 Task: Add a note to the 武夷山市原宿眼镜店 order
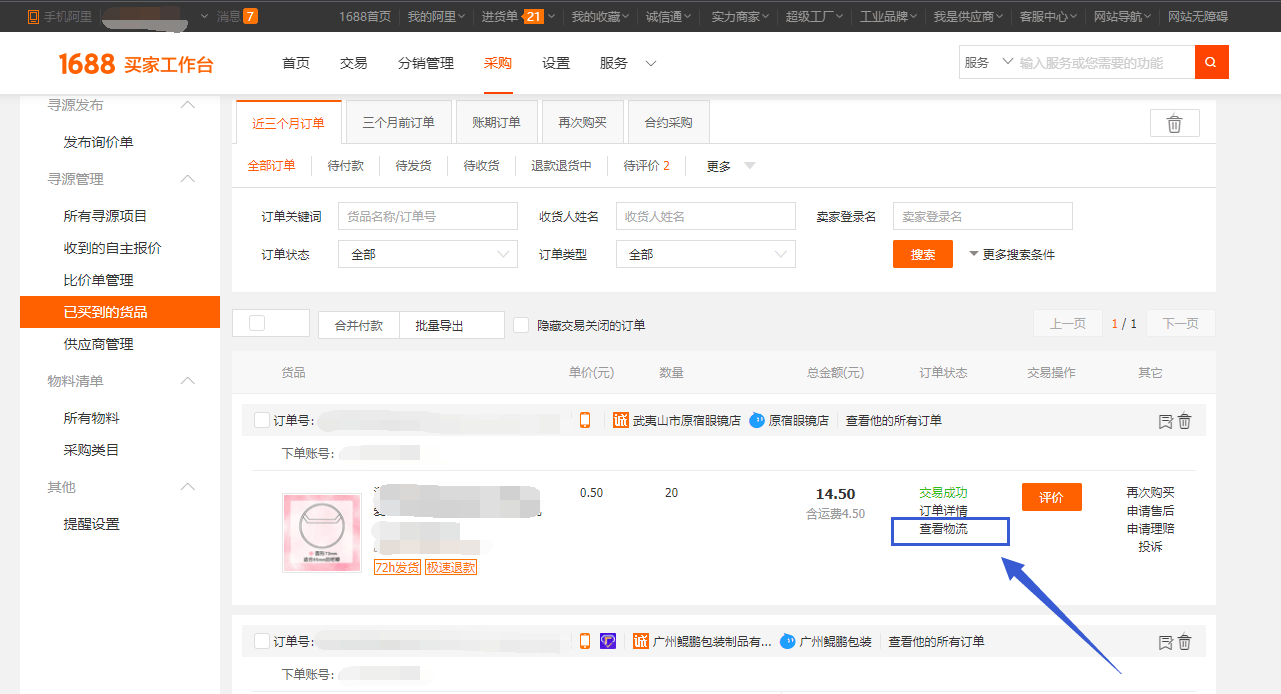click(x=1165, y=421)
